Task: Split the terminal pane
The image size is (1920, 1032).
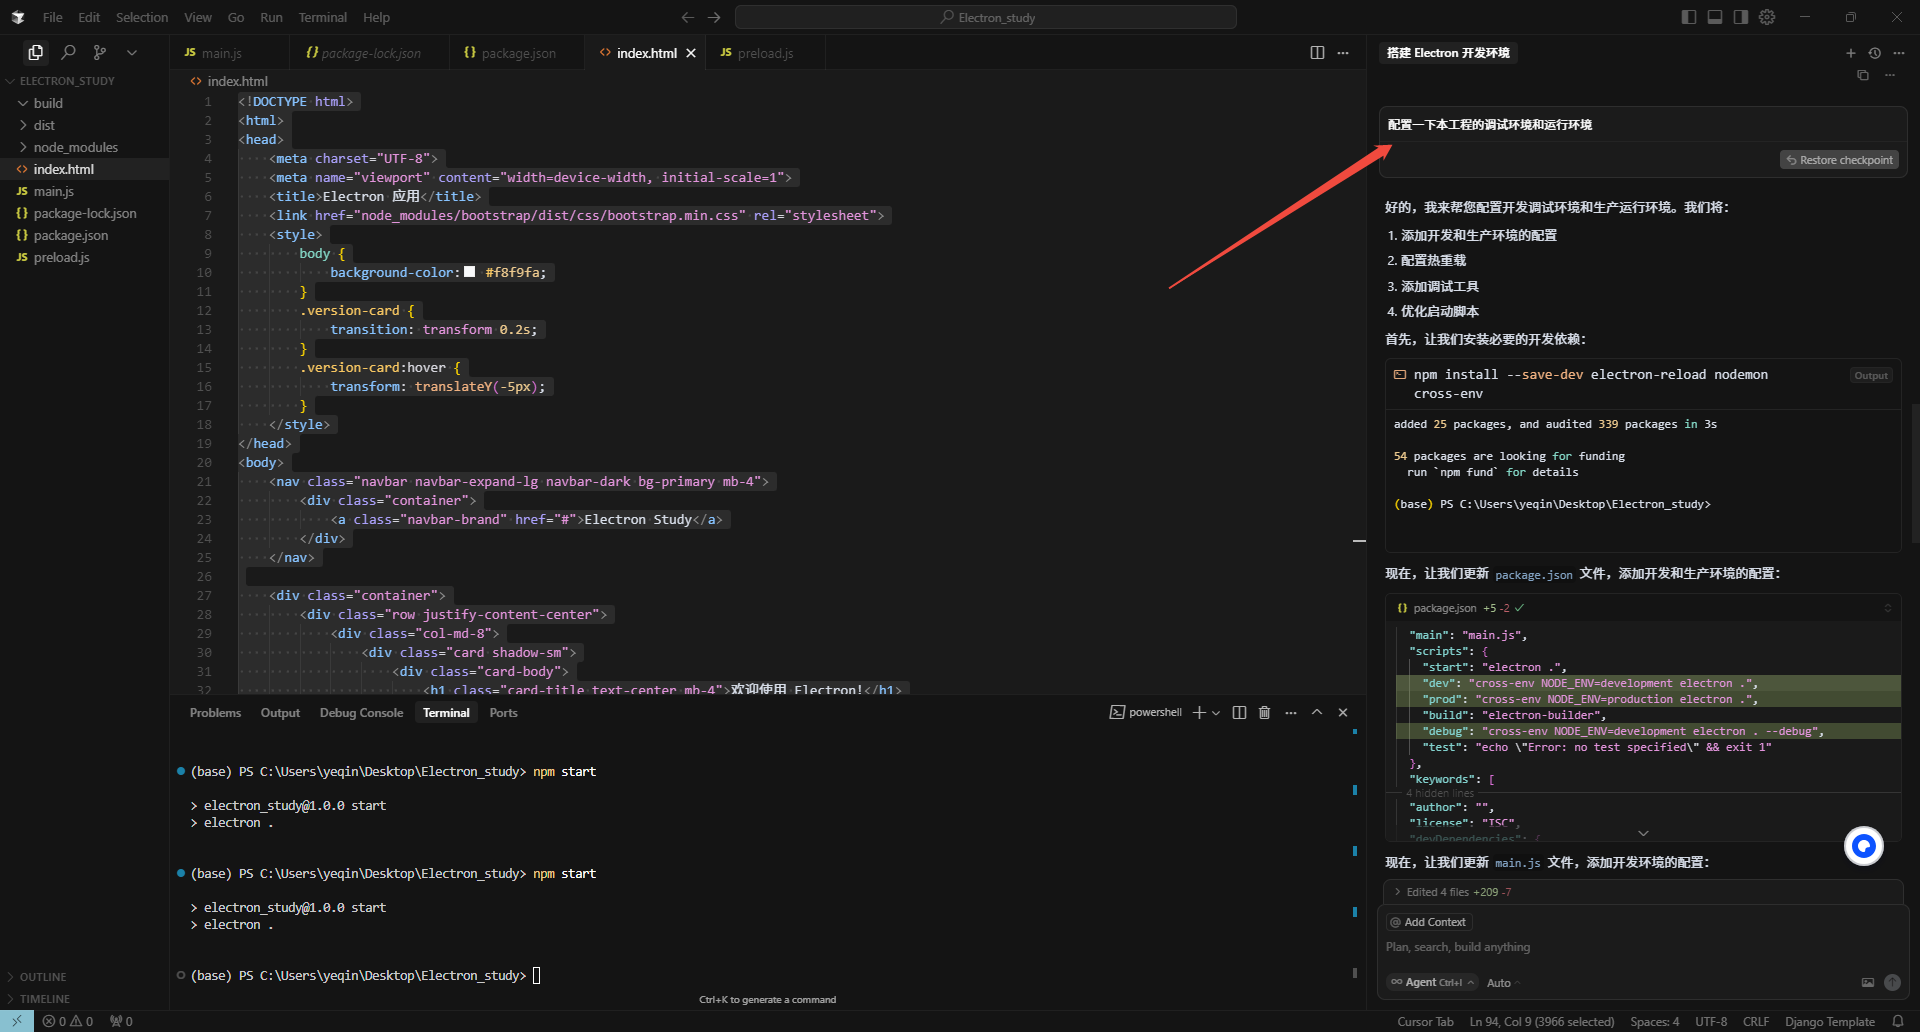Action: coord(1239,713)
